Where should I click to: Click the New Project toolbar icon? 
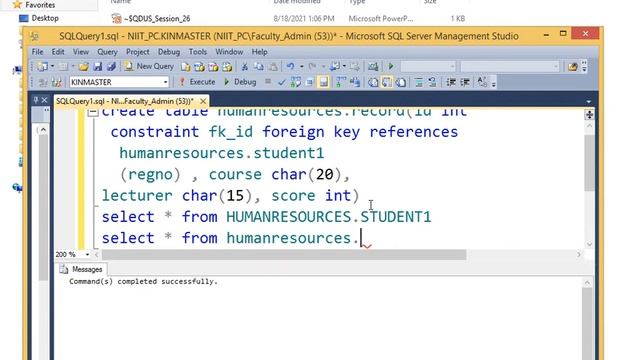(x=42, y=67)
